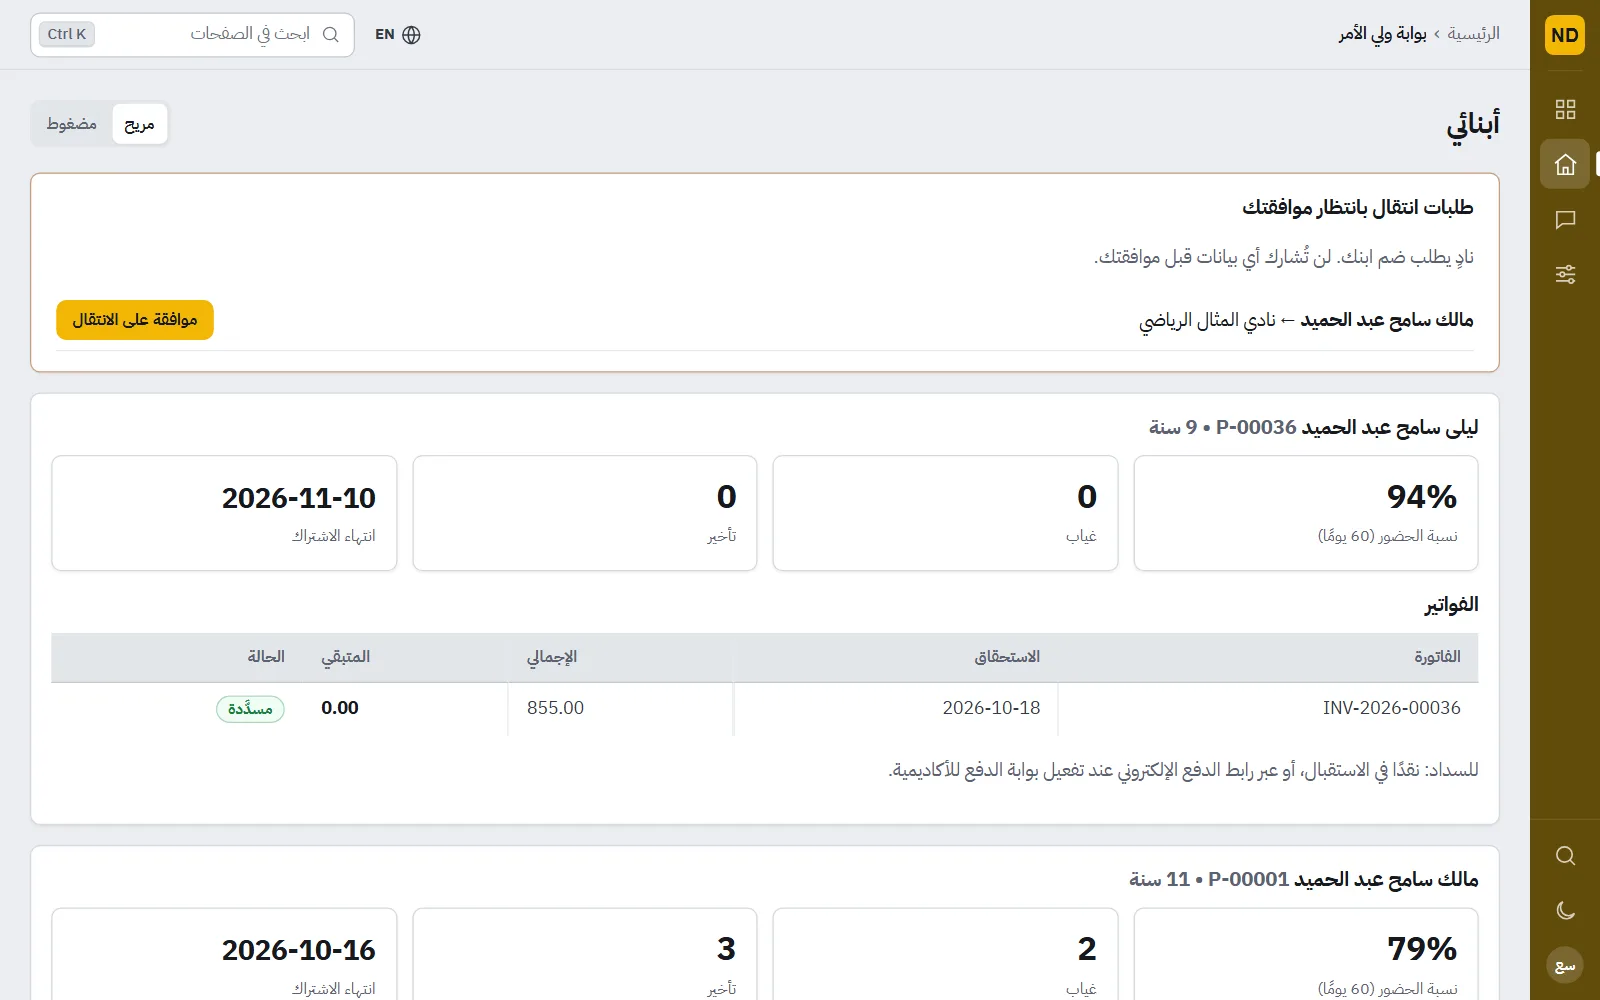Open the dashboard grid icon in sidebar
The height and width of the screenshot is (1000, 1600).
pyautogui.click(x=1565, y=109)
